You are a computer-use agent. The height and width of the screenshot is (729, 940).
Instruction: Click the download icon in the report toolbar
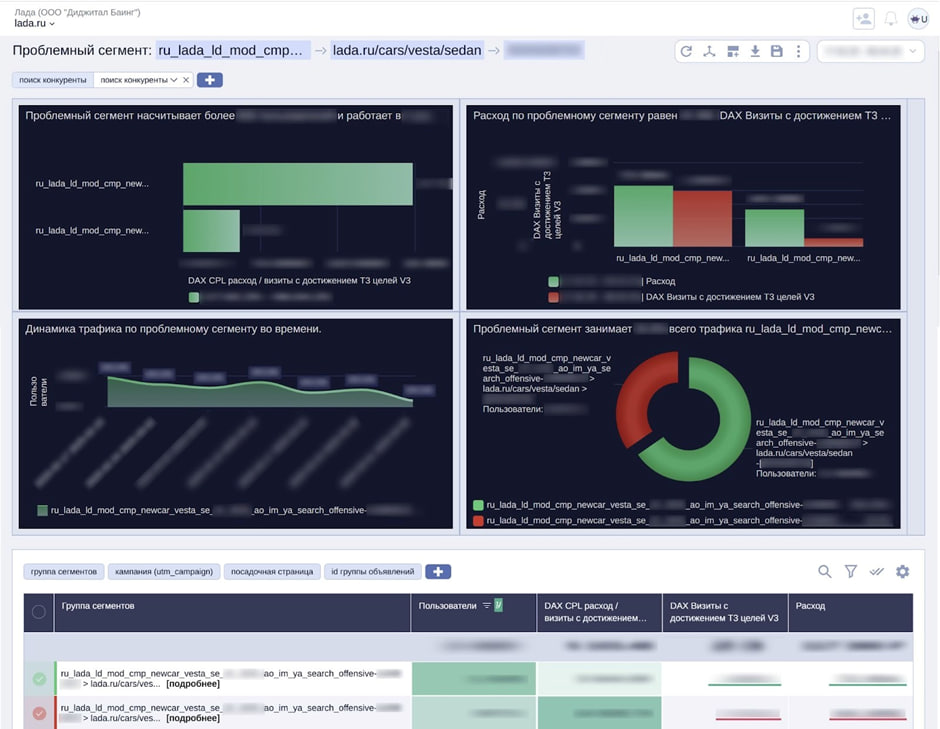point(755,51)
